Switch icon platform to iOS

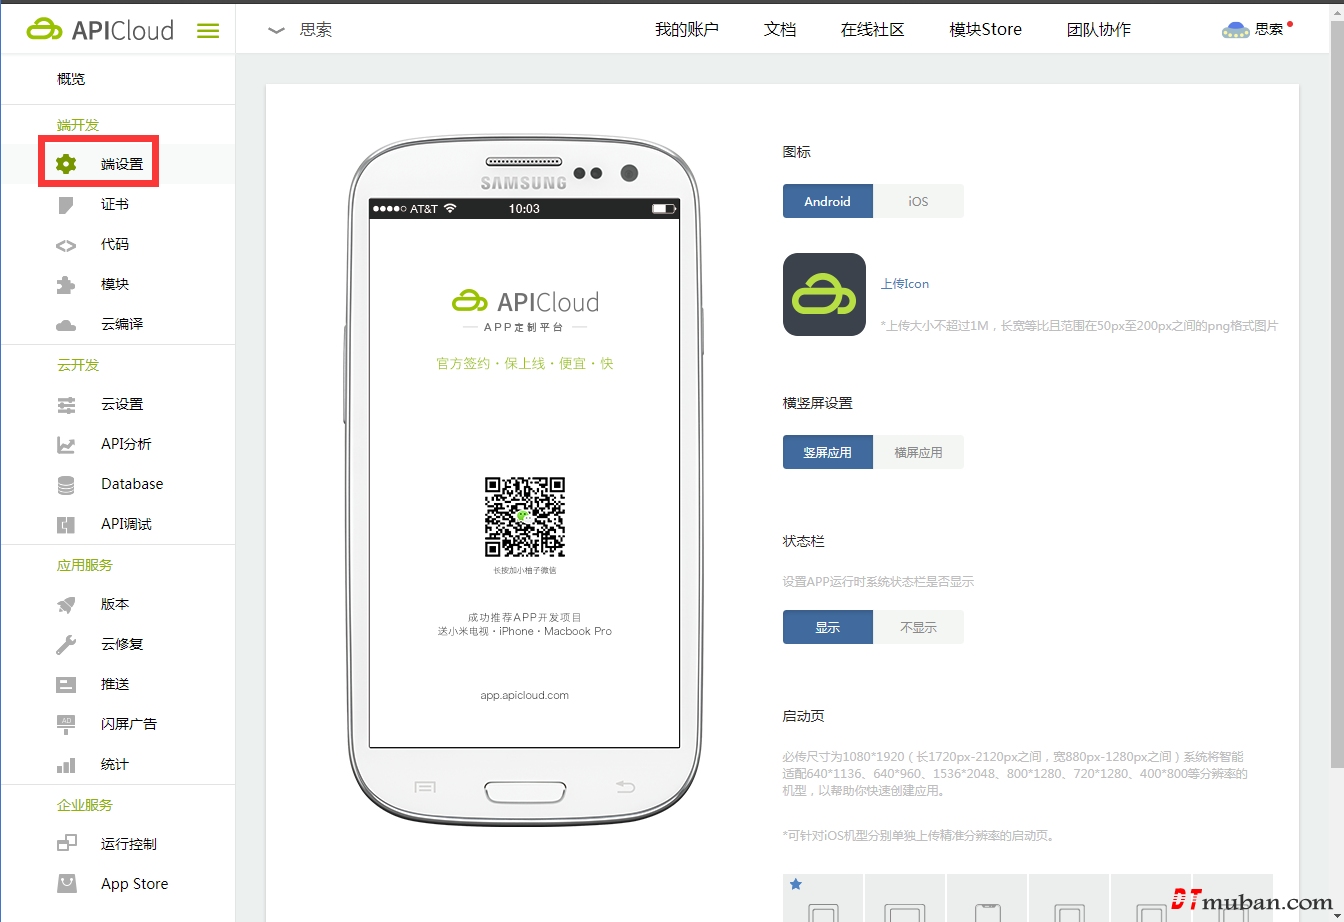(x=918, y=201)
